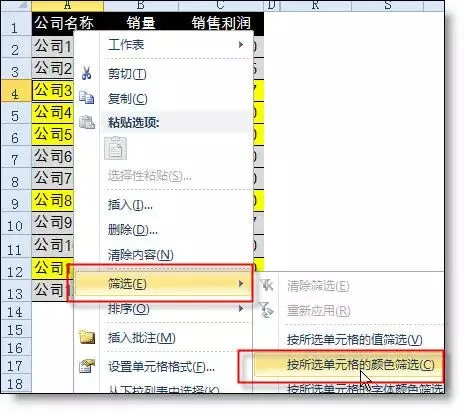
Task: Select row 14 header
Action: [x=16, y=312]
